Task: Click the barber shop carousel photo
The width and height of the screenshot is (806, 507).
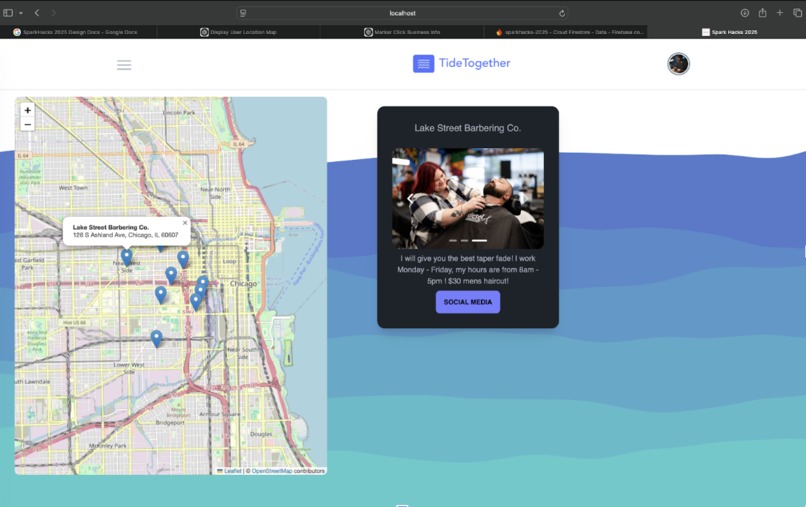Action: point(468,198)
